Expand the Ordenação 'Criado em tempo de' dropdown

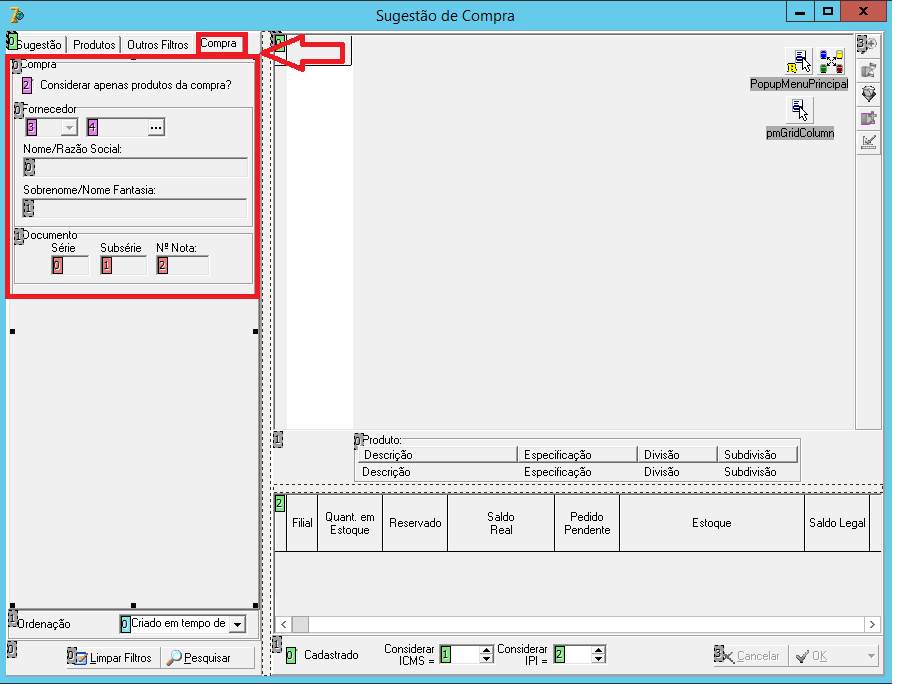[238, 624]
